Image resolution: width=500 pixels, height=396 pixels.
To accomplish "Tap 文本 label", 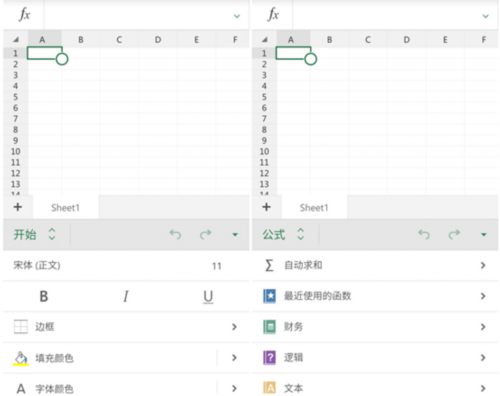I will pos(293,388).
